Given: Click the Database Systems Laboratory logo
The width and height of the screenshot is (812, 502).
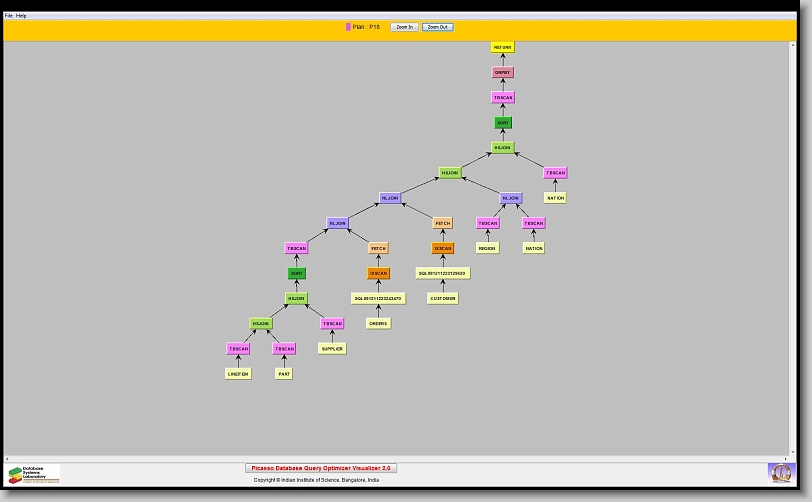Looking at the screenshot, I should click(x=34, y=474).
